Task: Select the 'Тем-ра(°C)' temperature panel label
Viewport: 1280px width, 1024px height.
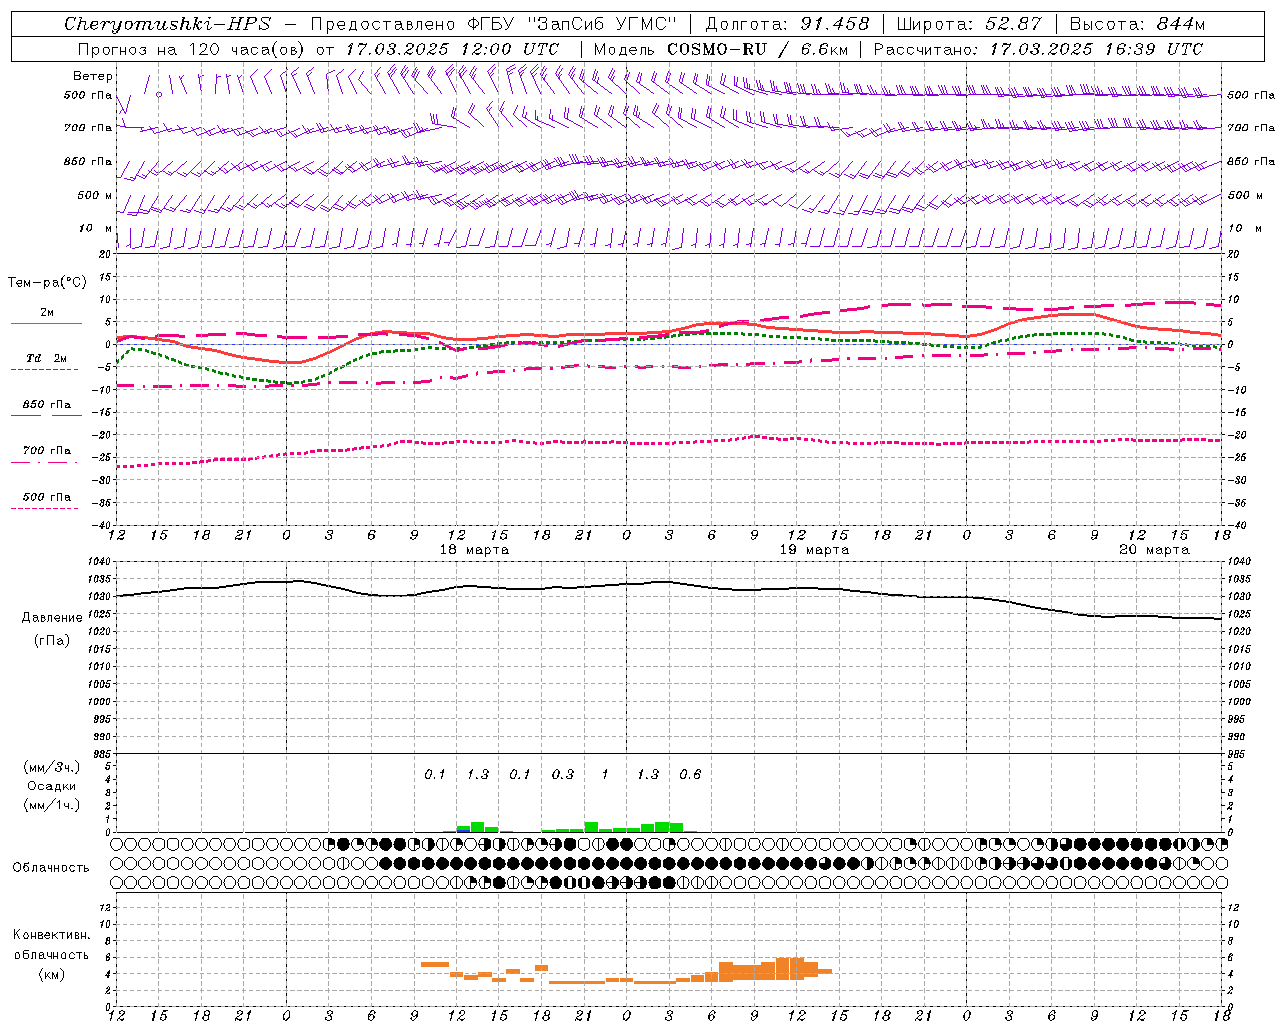Action: [x=47, y=283]
